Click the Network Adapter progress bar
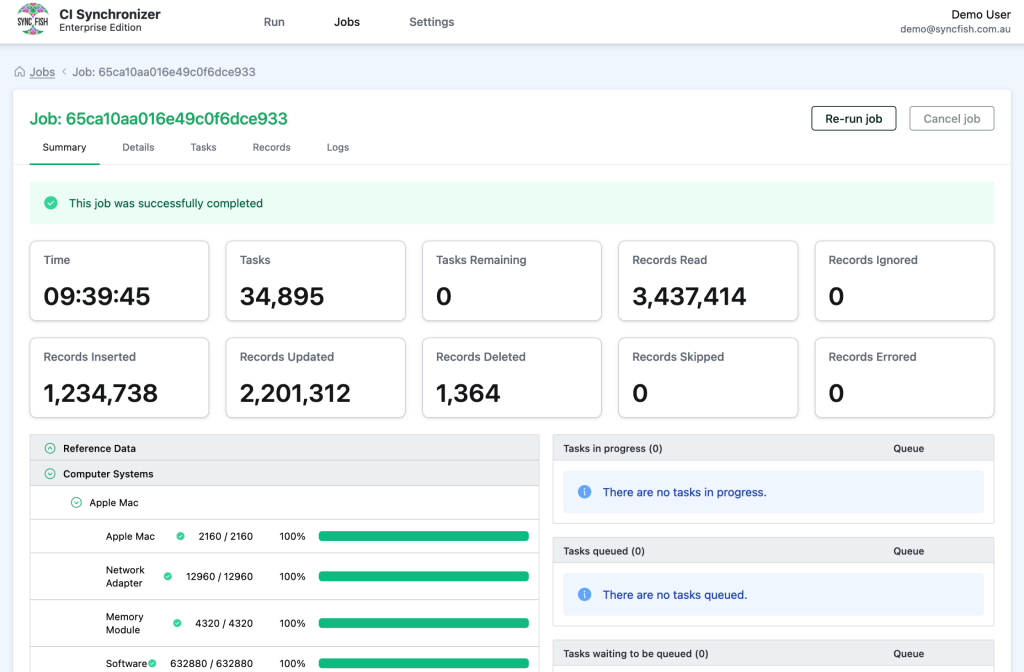 click(422, 576)
